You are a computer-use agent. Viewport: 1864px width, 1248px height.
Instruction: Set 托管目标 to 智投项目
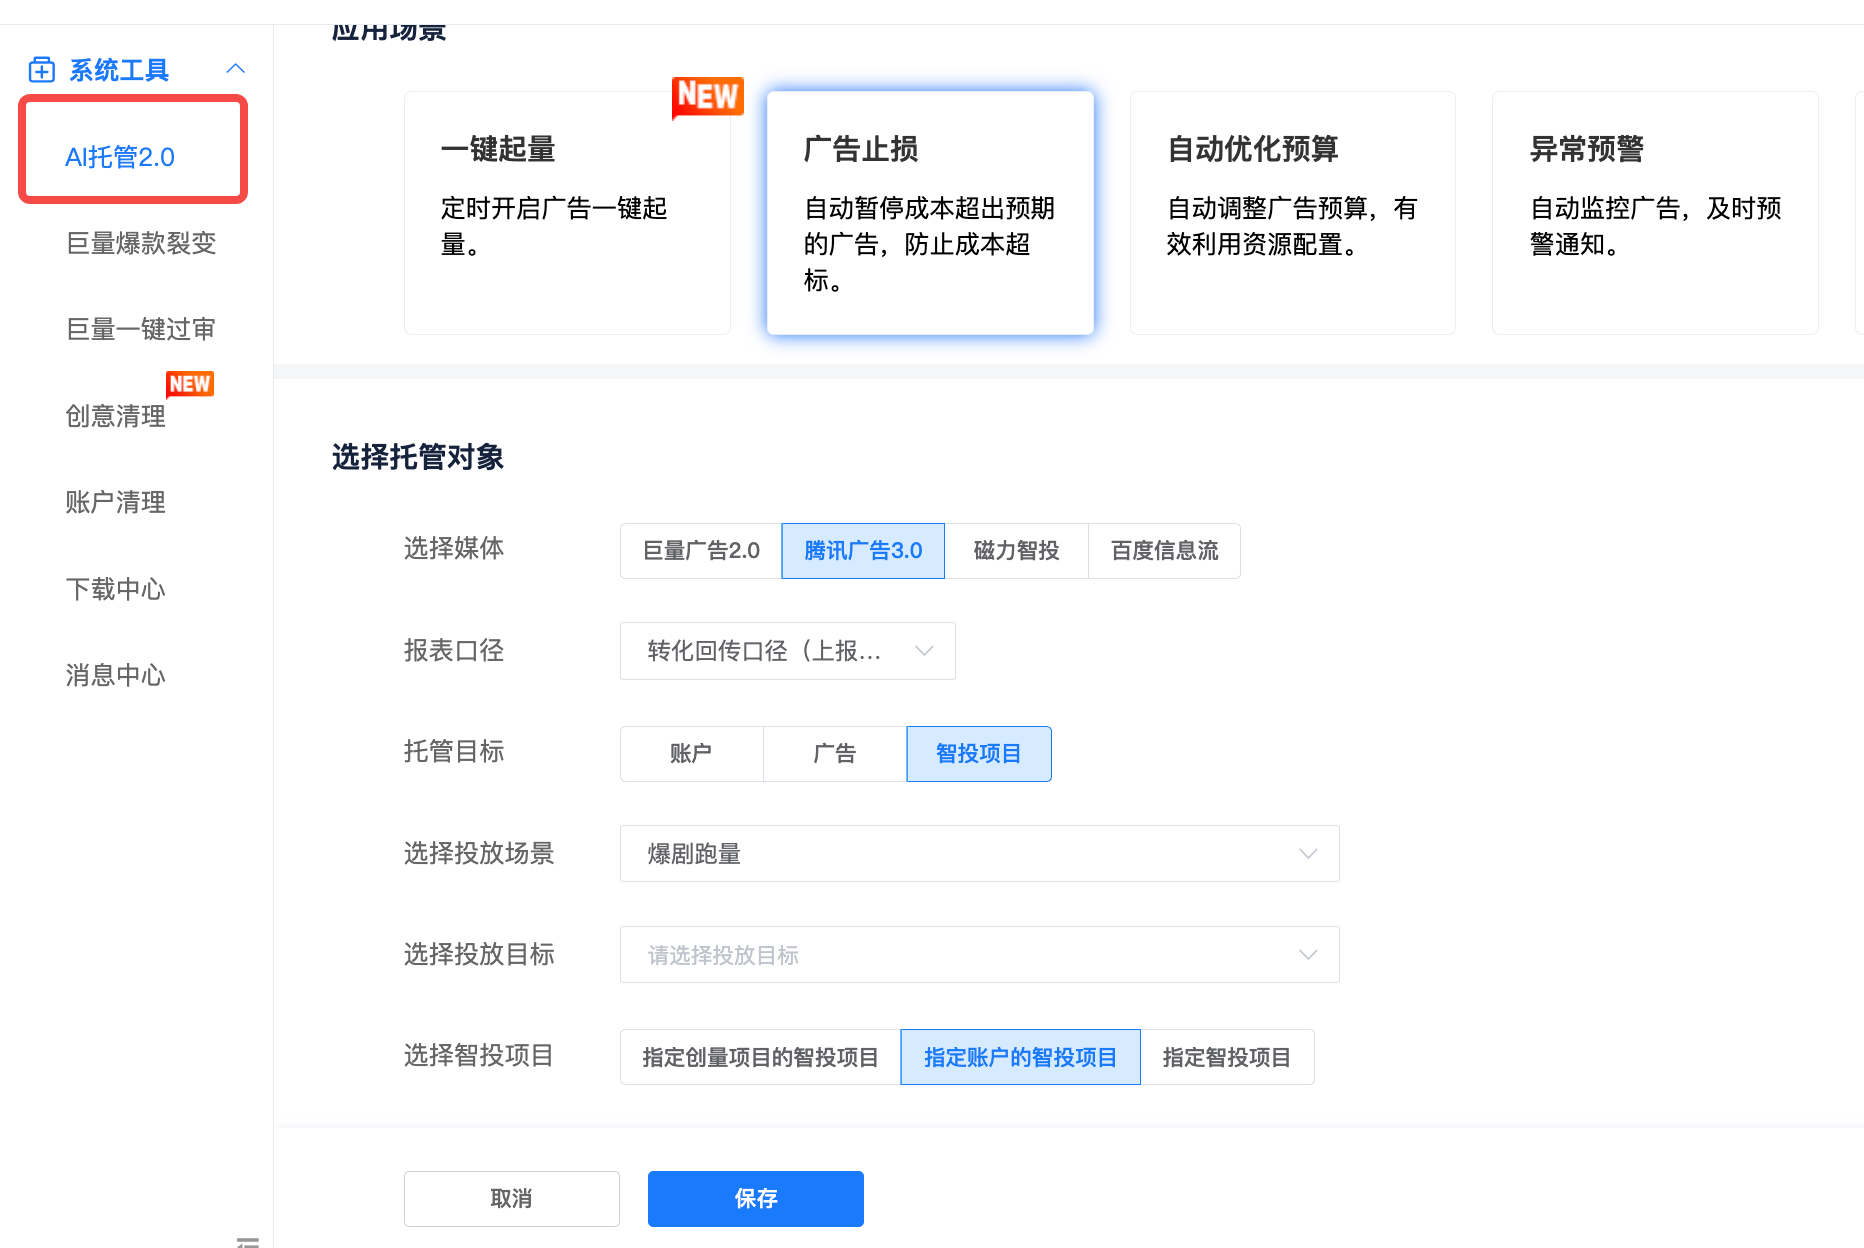(979, 754)
